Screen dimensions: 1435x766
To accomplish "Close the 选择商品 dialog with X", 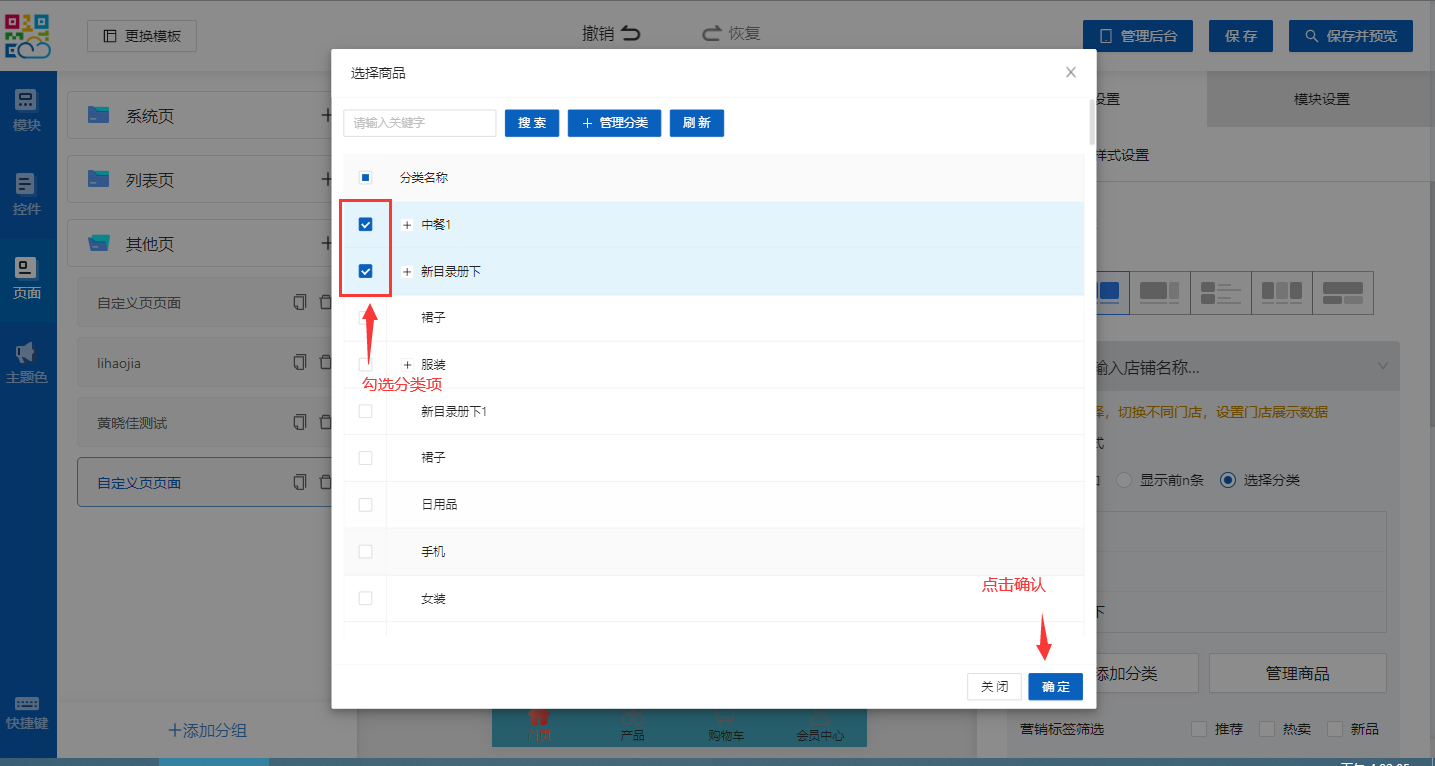I will 1071,72.
